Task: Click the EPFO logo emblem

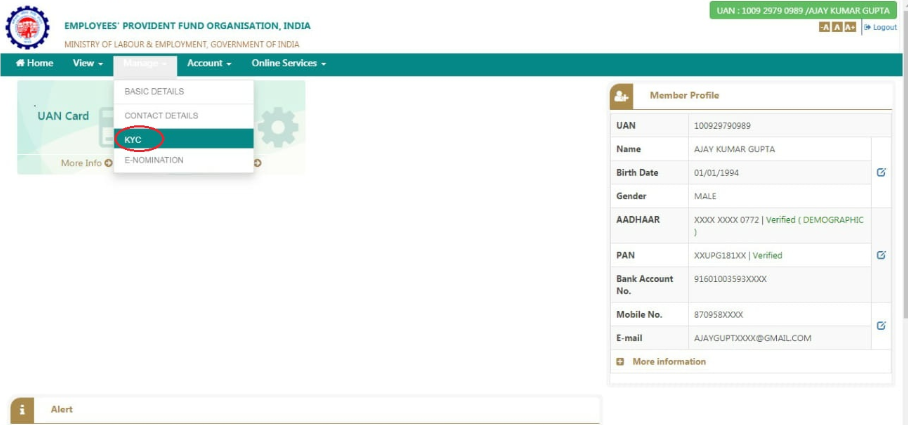Action: 26,29
